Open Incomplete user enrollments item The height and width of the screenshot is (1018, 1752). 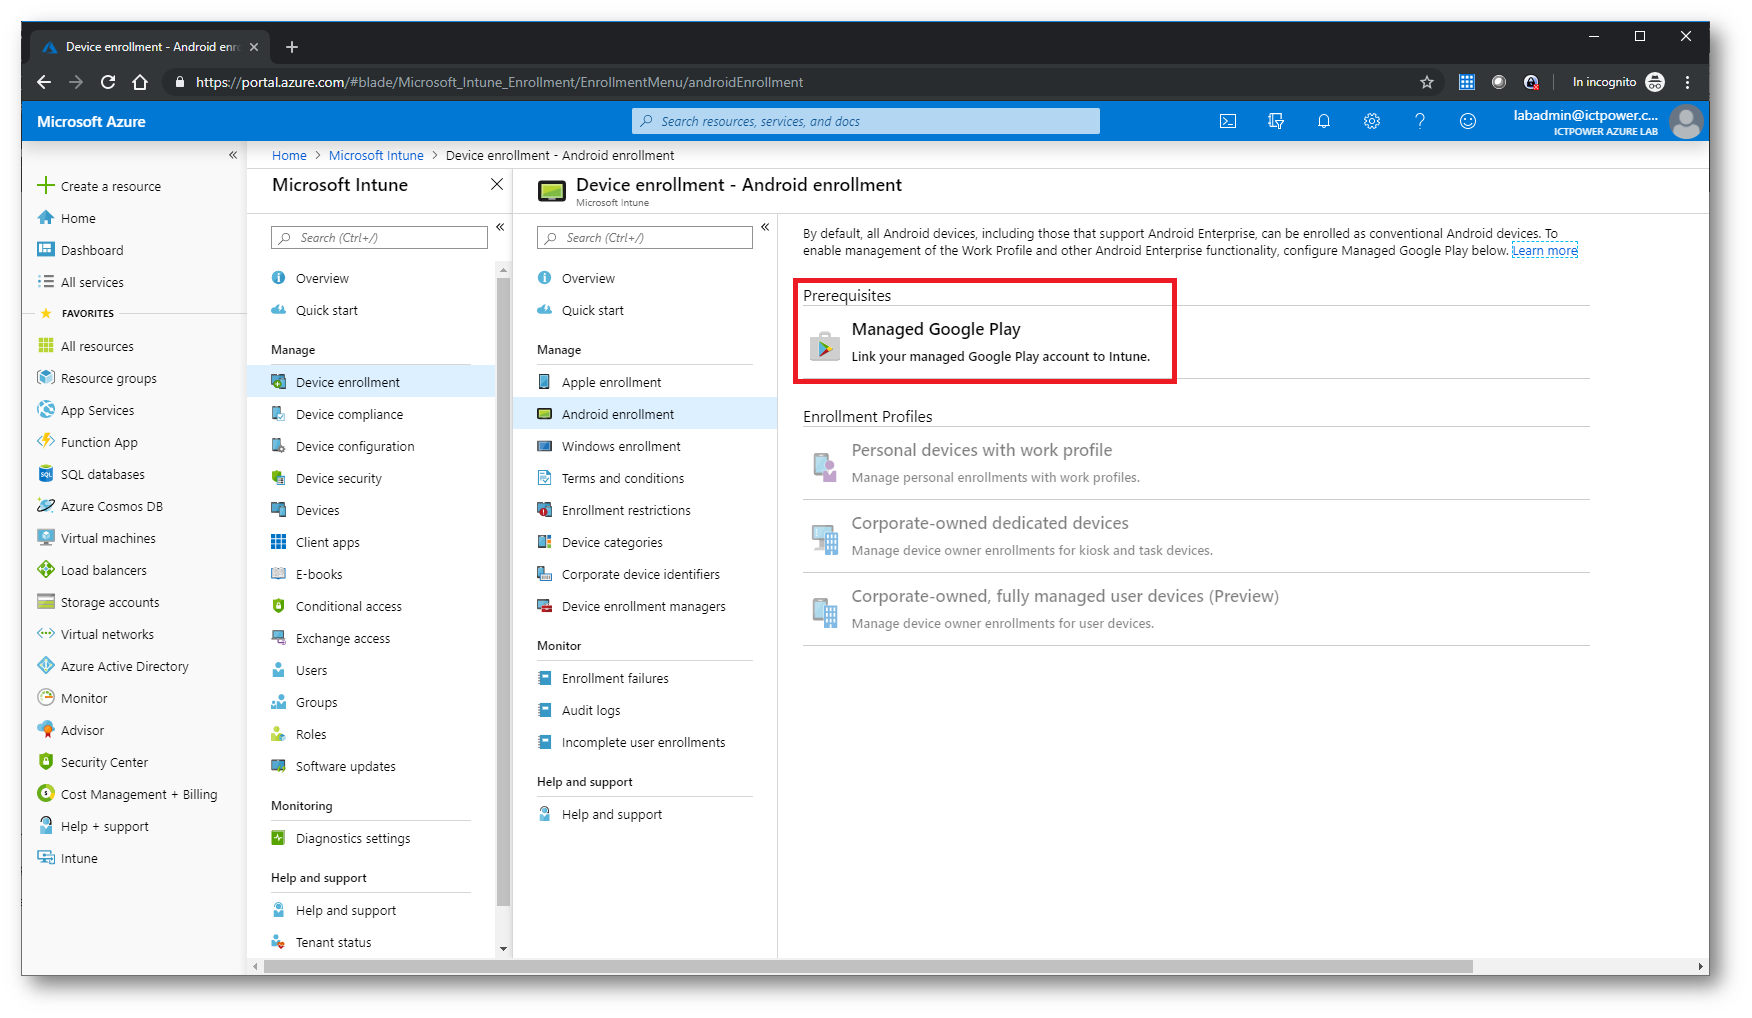[645, 742]
